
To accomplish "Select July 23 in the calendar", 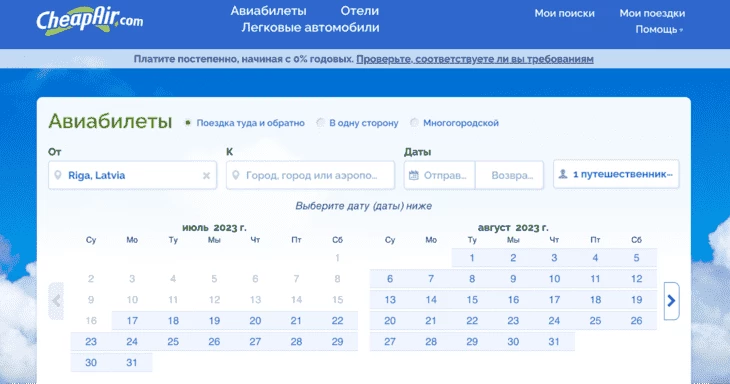I will tap(91, 342).
